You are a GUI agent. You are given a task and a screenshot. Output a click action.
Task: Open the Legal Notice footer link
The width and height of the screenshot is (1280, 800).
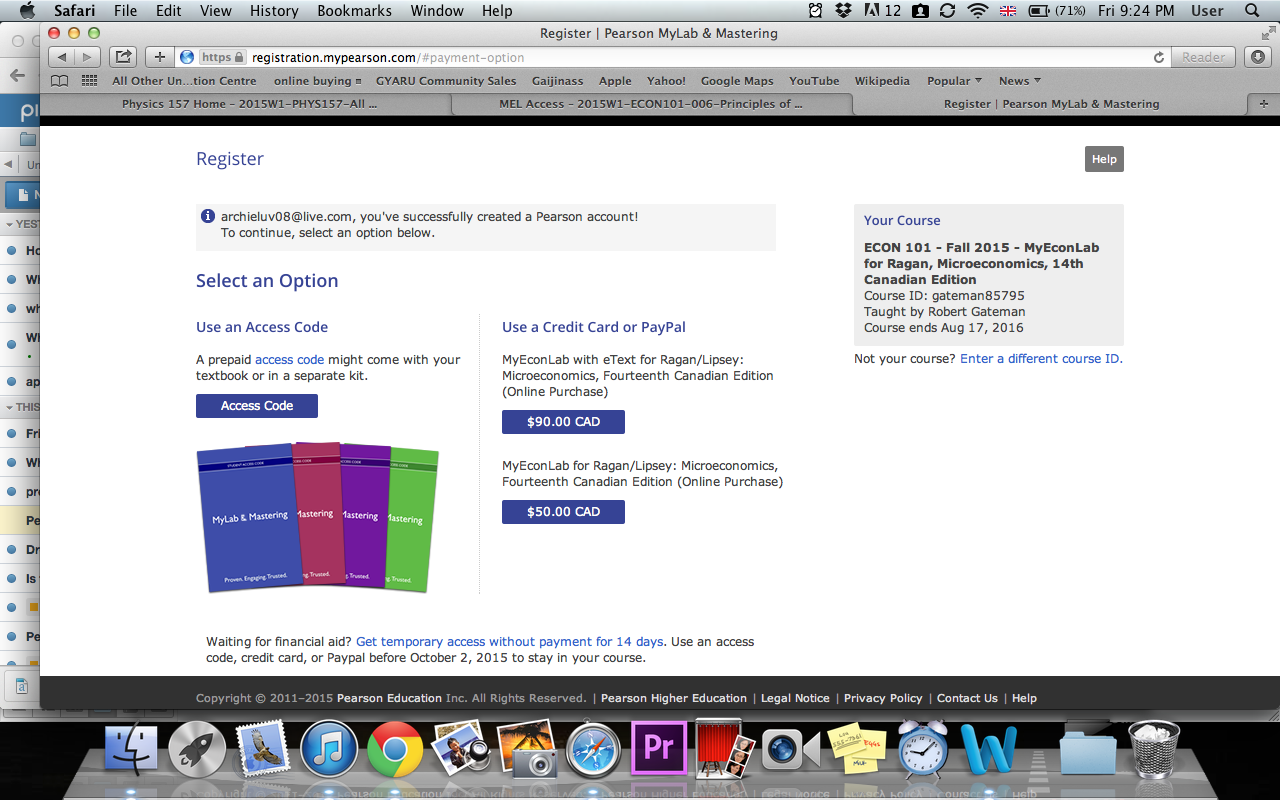(795, 698)
